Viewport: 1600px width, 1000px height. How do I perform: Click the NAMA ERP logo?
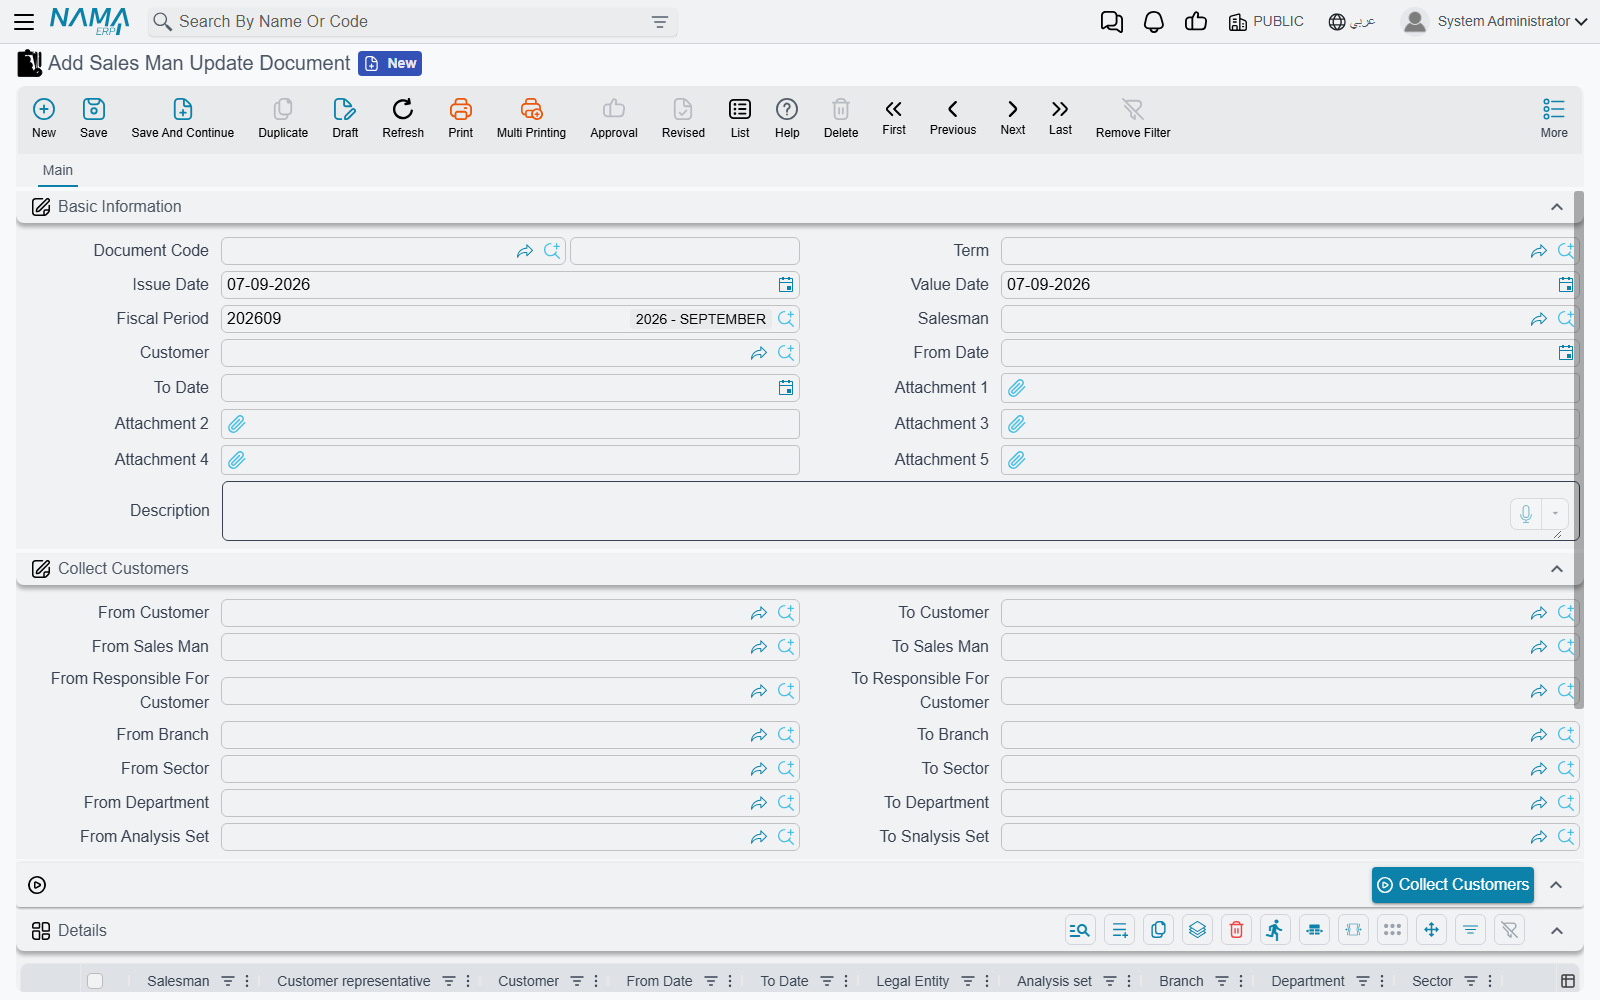[90, 21]
